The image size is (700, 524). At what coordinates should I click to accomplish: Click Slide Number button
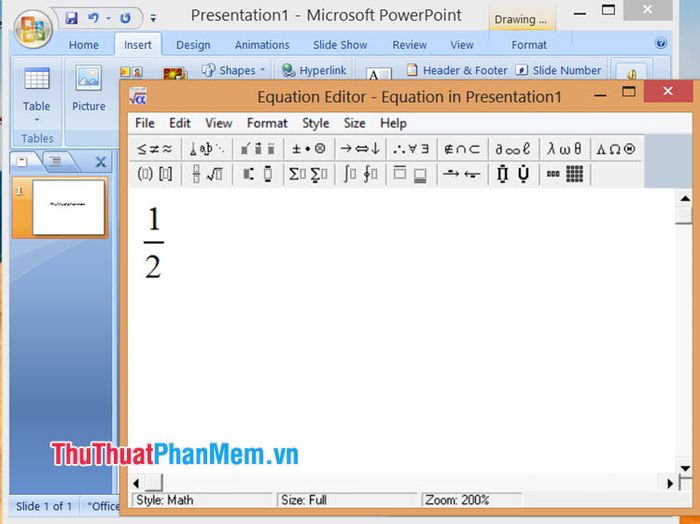click(558, 70)
